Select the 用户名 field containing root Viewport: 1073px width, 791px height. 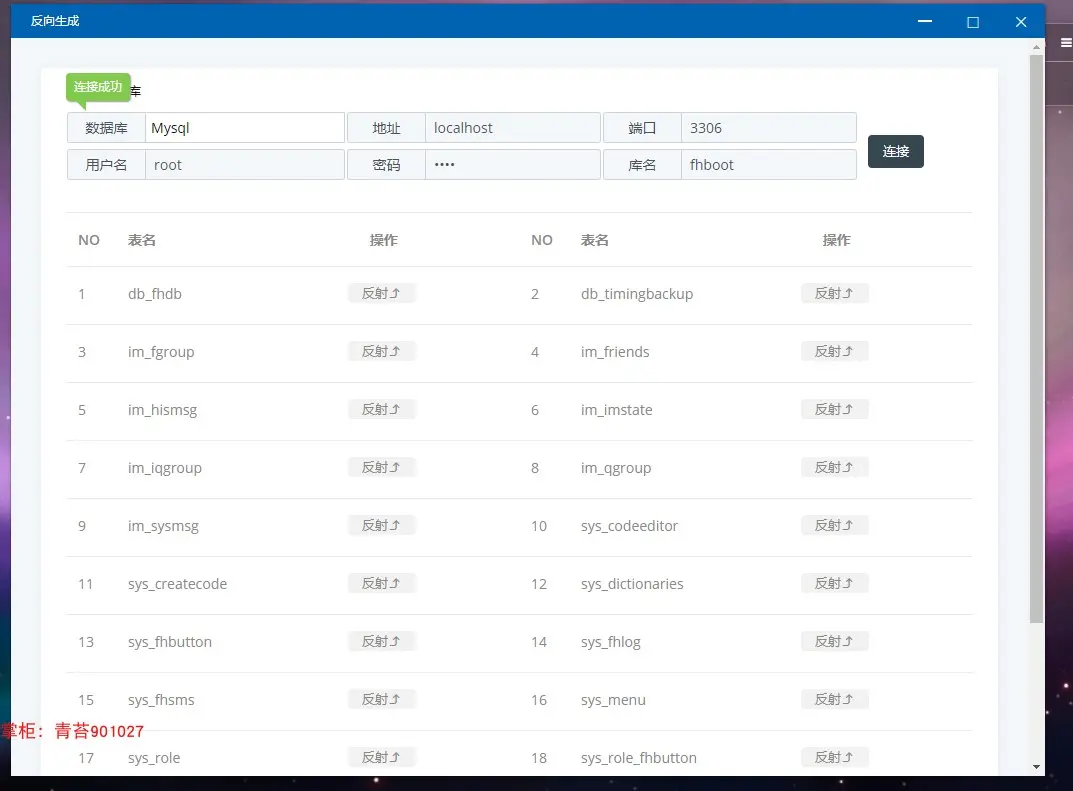point(244,165)
